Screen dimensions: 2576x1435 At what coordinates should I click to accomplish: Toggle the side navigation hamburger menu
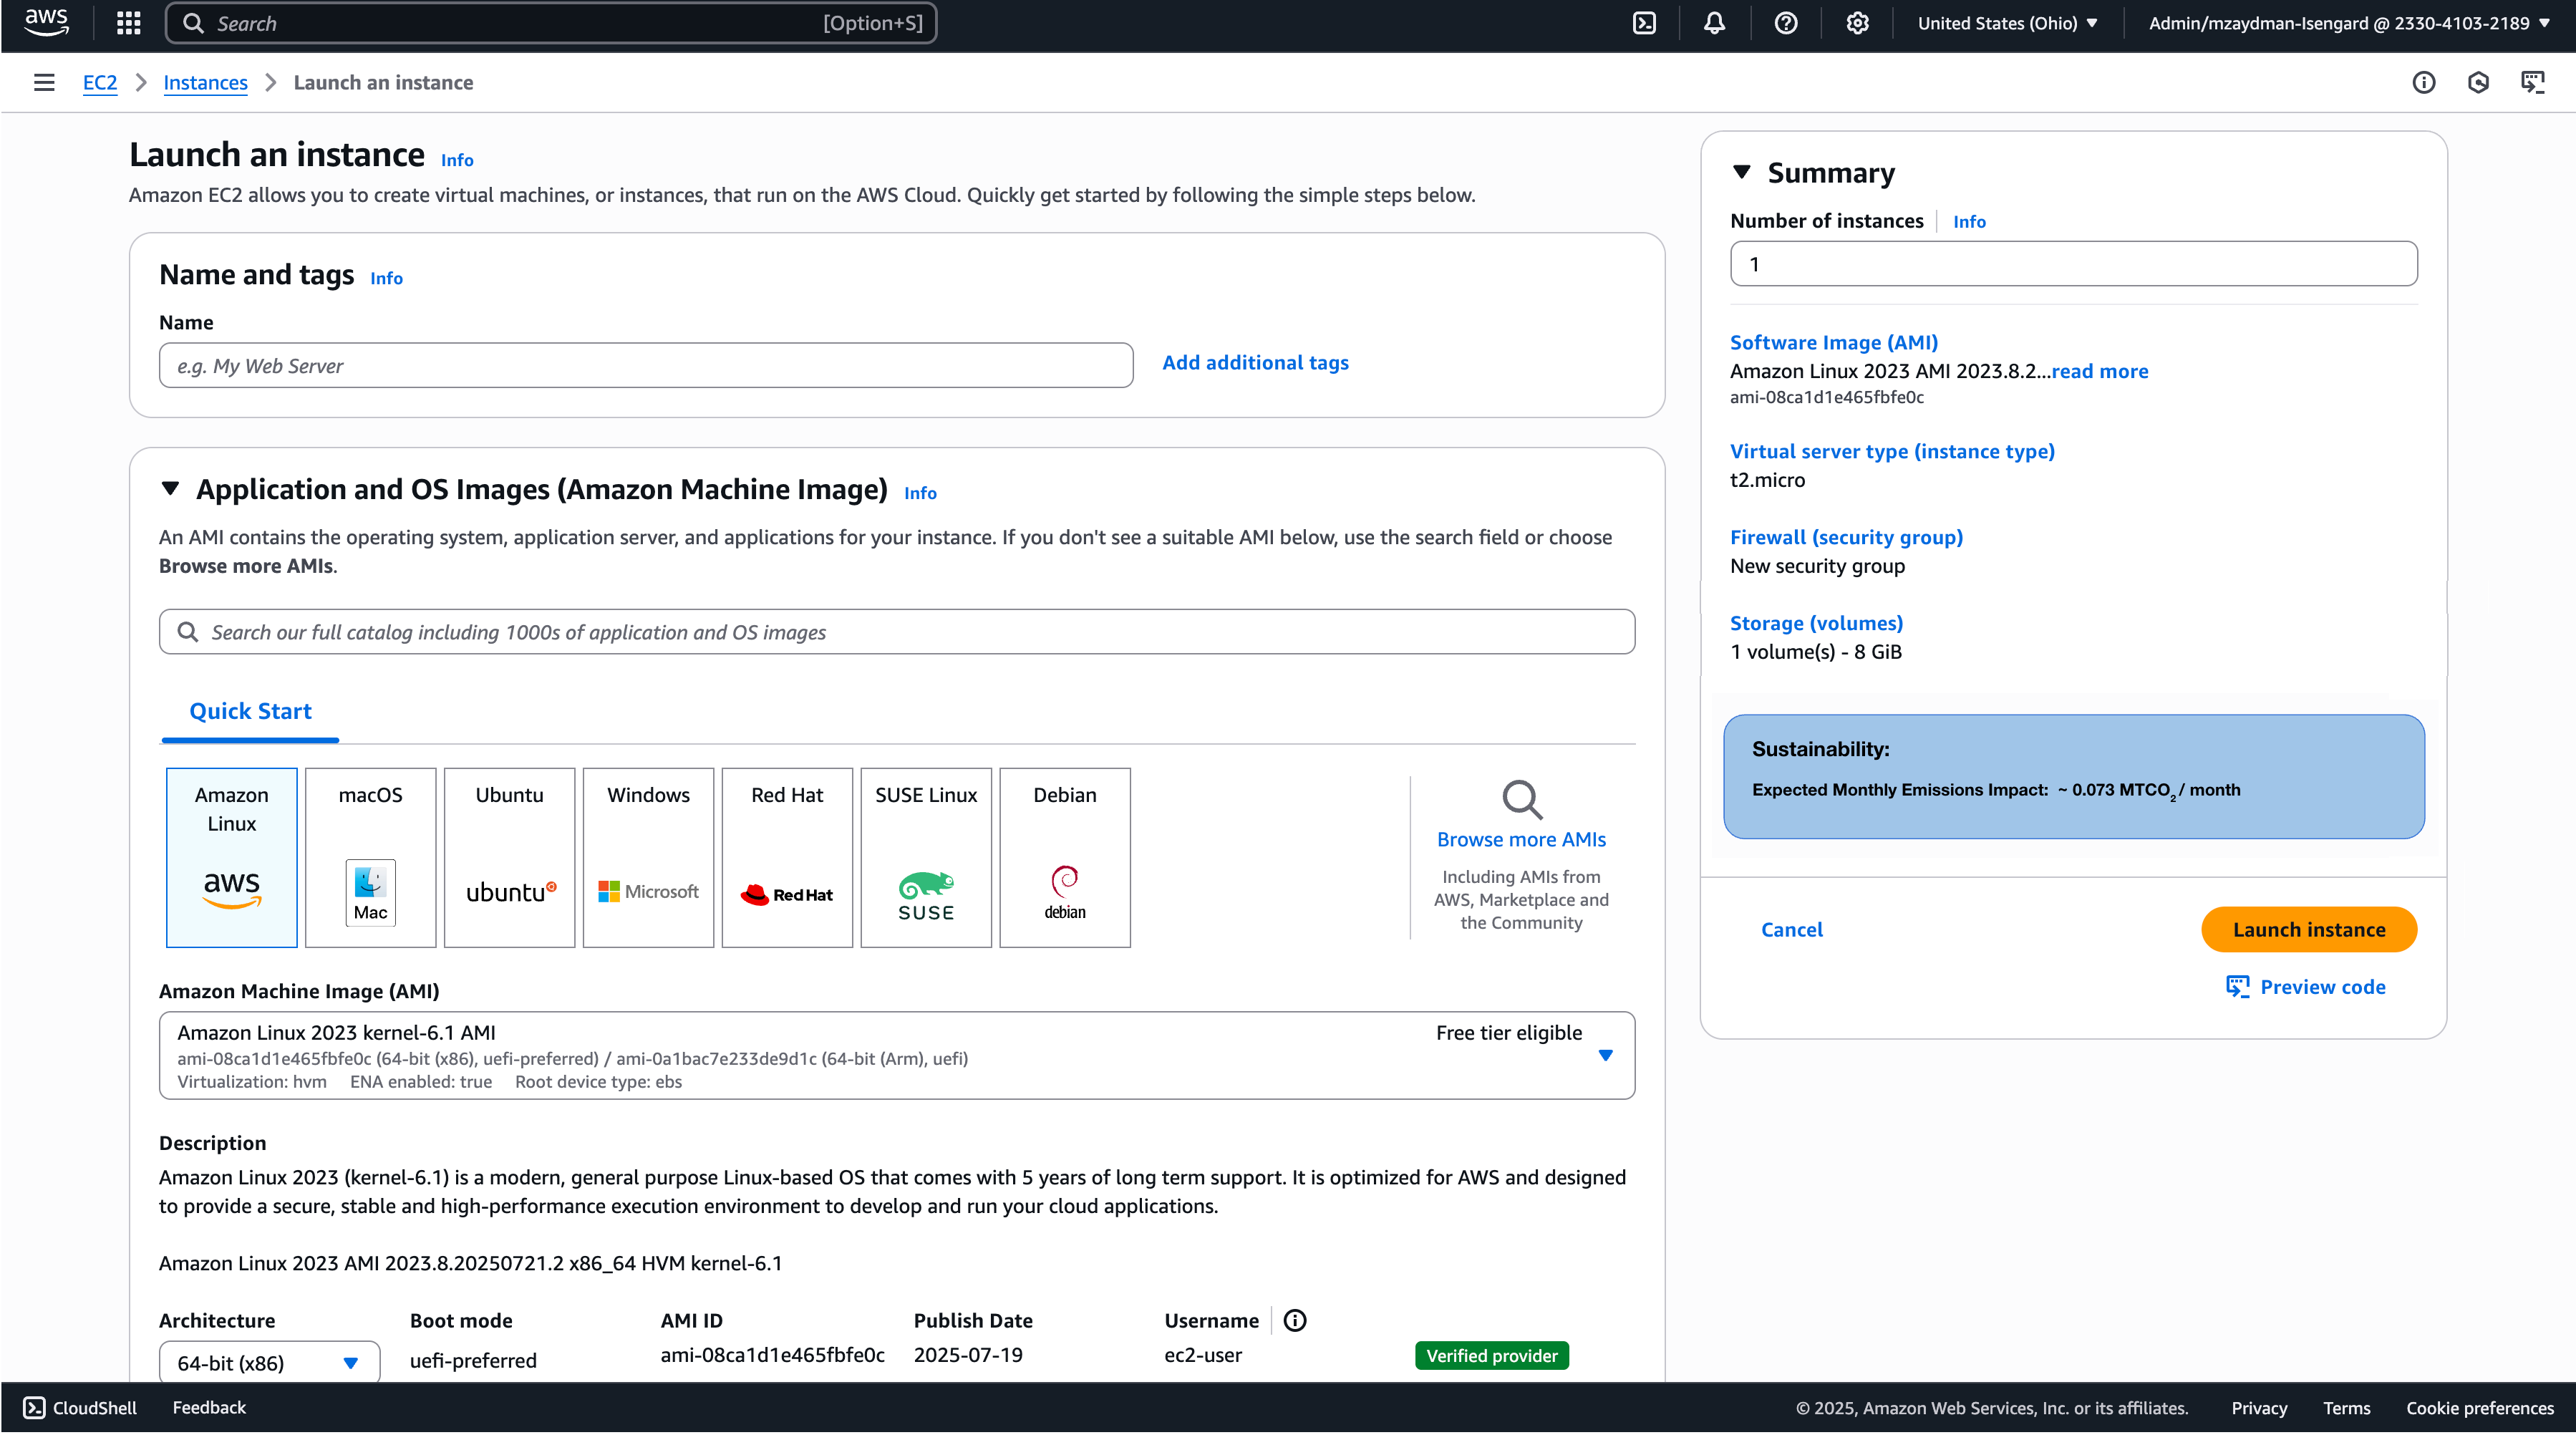click(44, 83)
